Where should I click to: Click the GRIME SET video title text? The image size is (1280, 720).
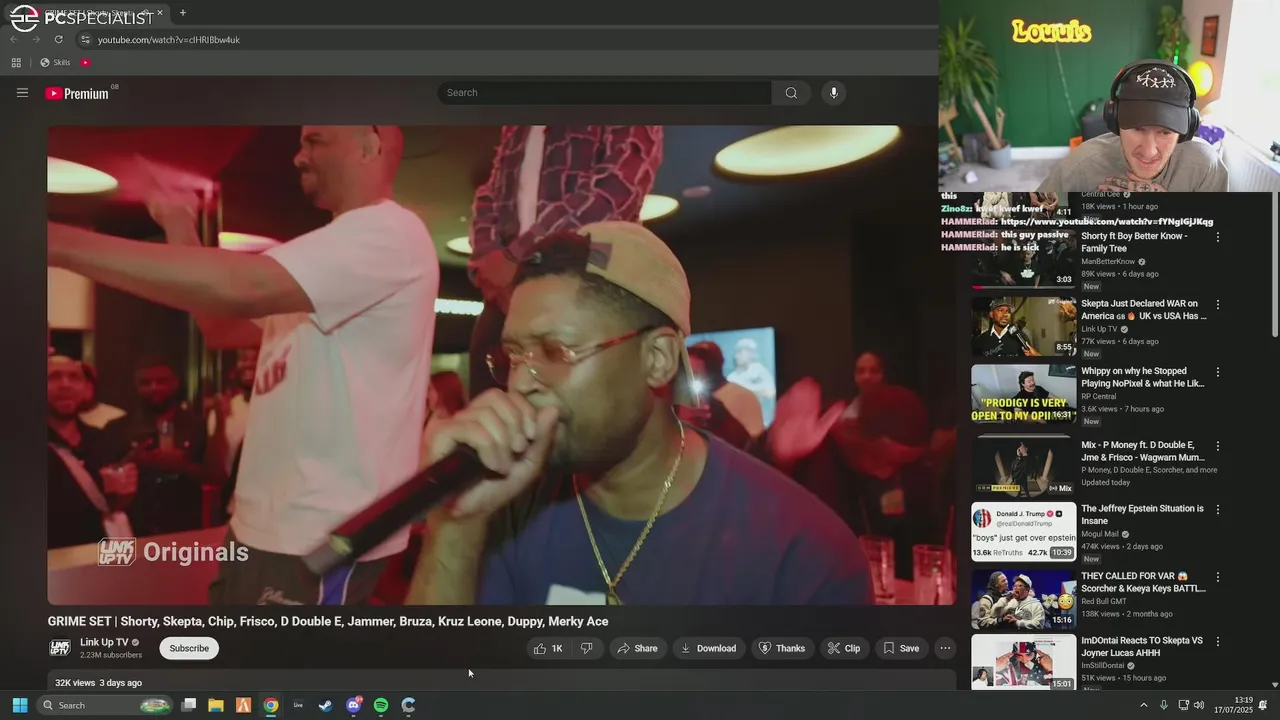328,621
